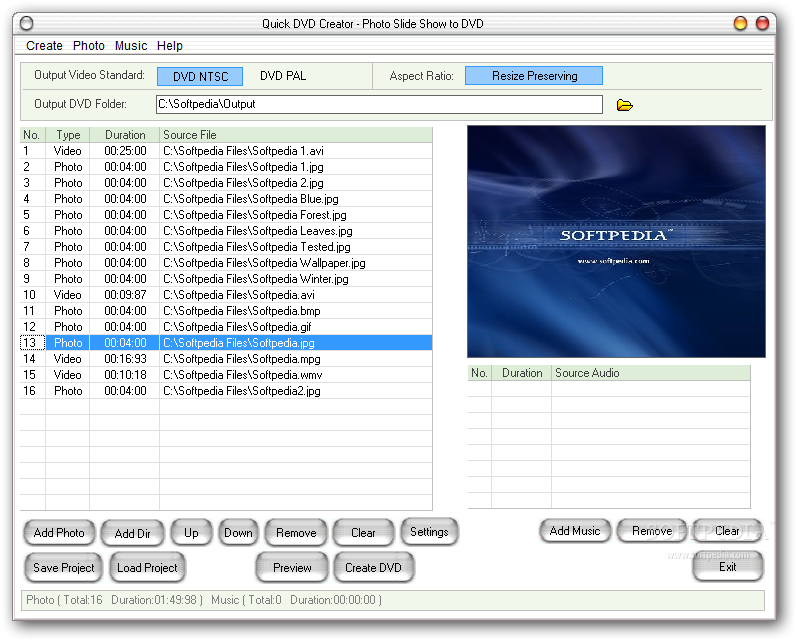The image size is (797, 641).
Task: Click the grey round button at title bar left
Action: click(26, 23)
